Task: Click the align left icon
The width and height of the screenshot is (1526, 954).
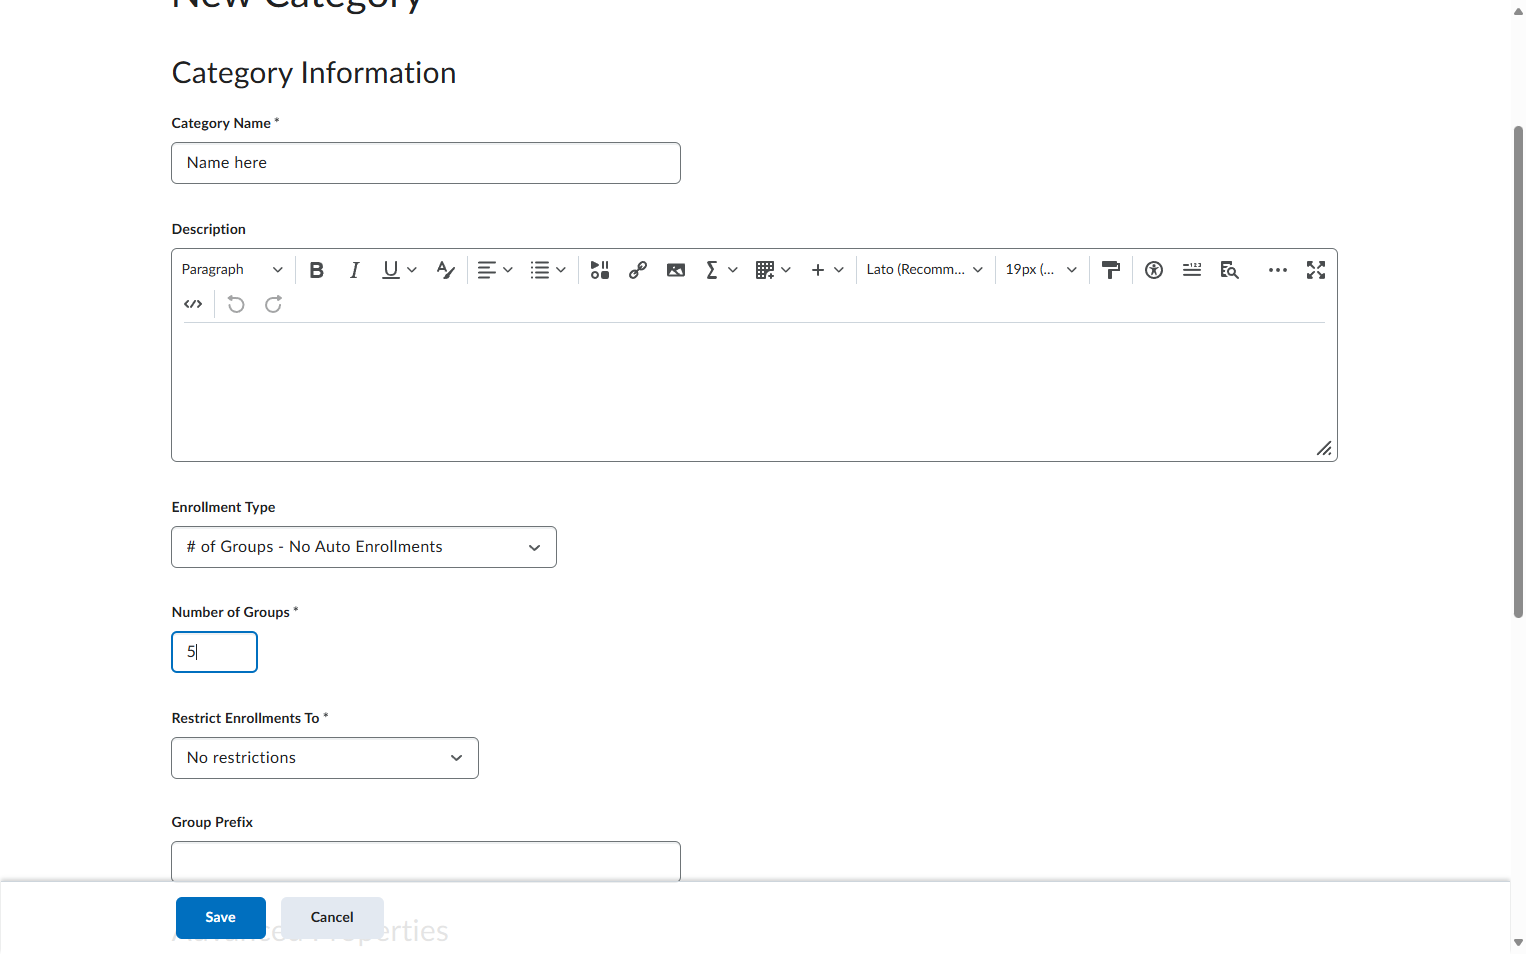Action: click(486, 270)
